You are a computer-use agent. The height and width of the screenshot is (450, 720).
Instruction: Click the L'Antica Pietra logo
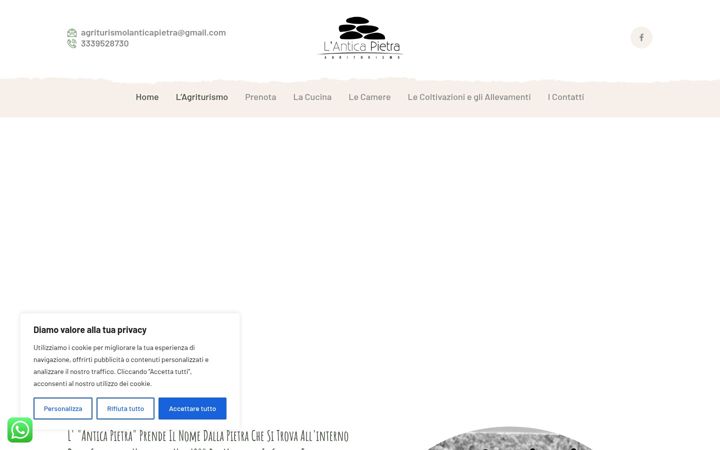360,38
